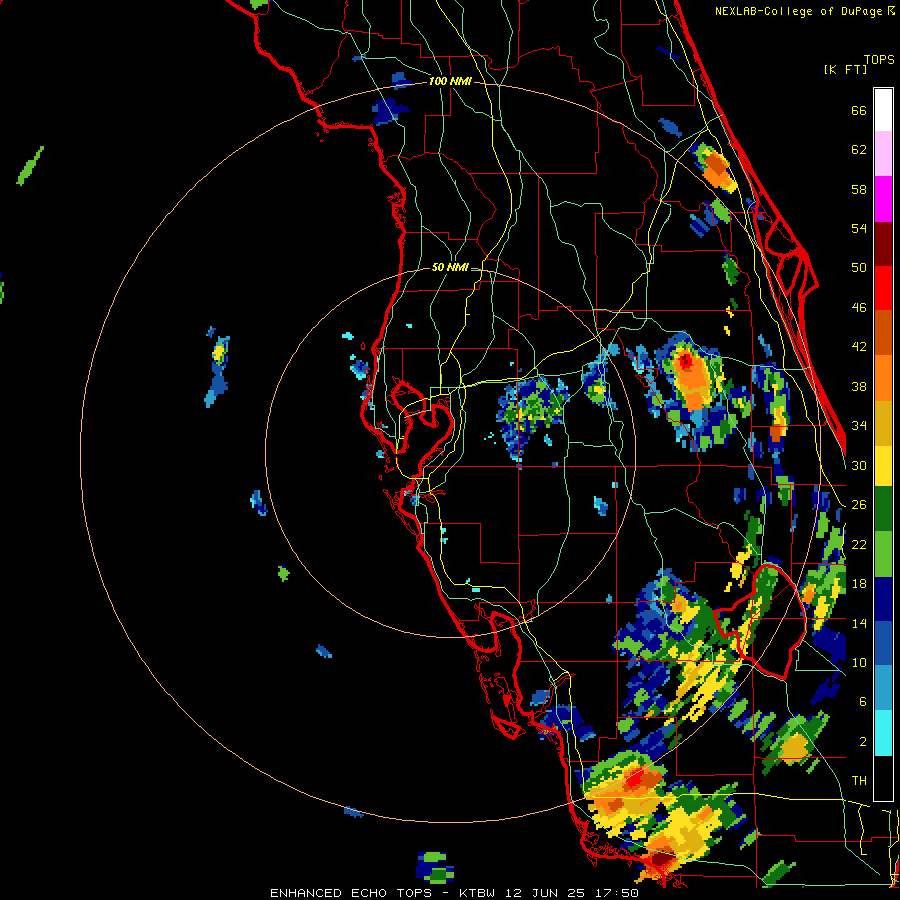
Task: Click the "2" scale value
Action: [863, 742]
